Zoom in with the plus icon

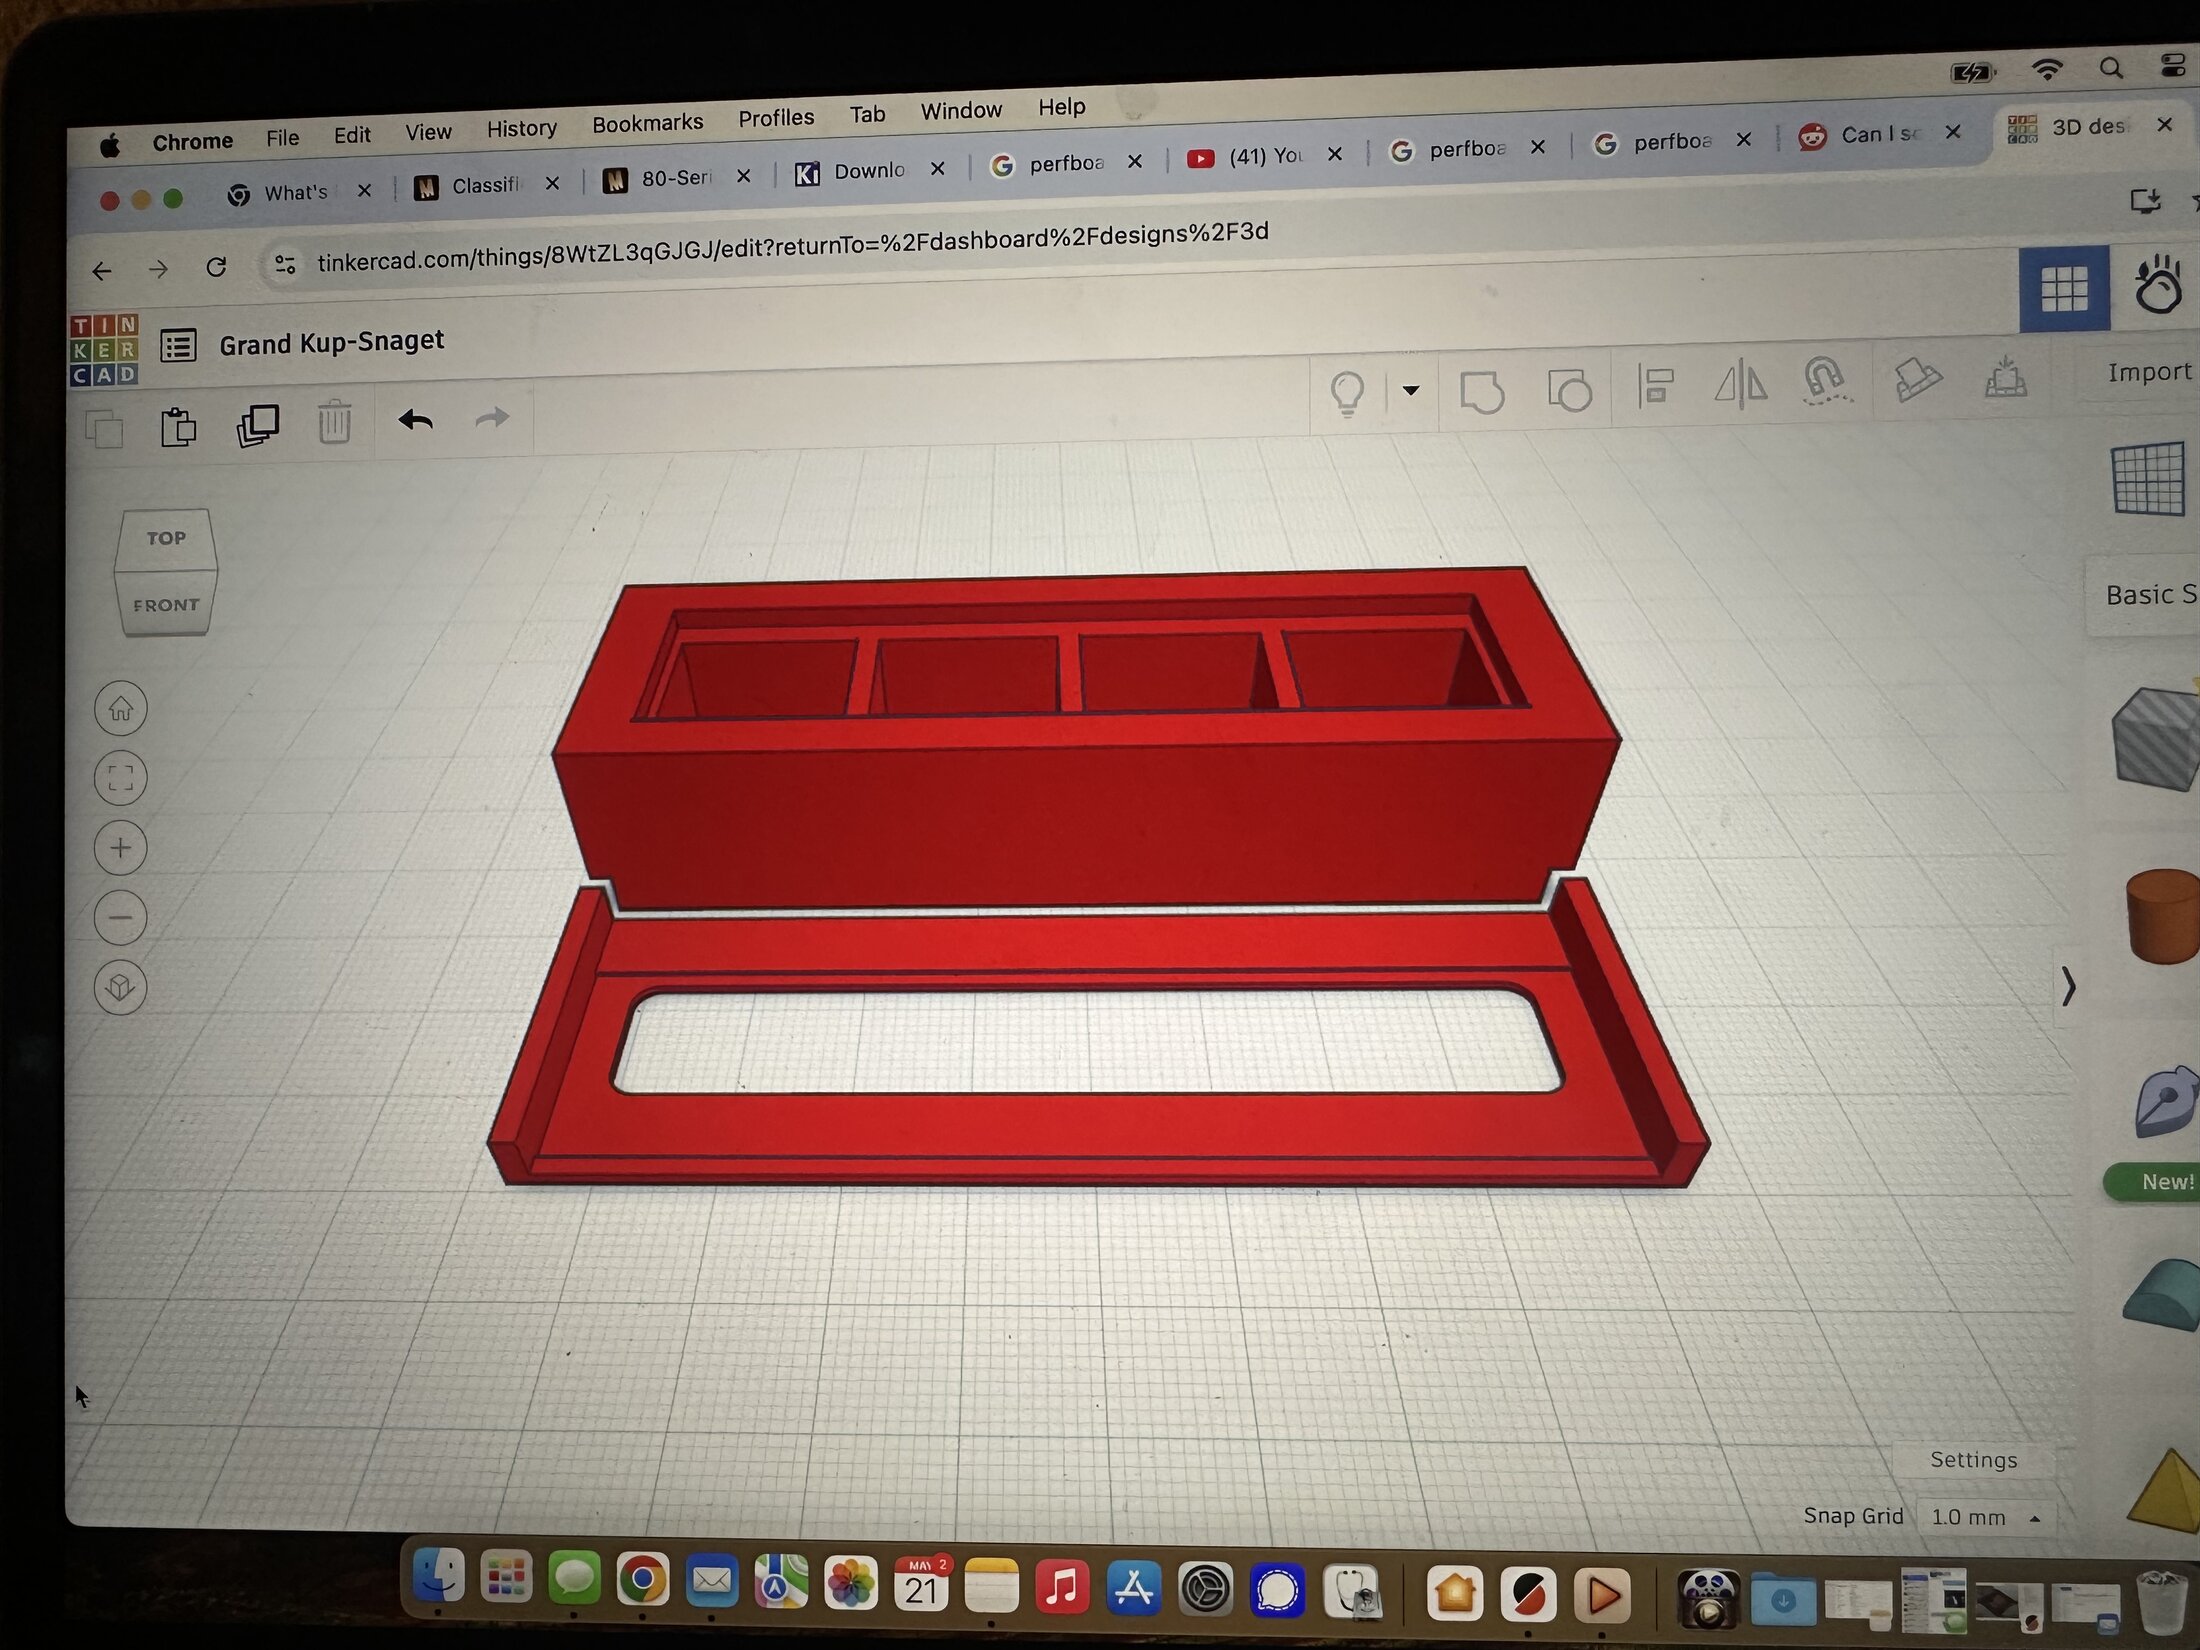(121, 848)
